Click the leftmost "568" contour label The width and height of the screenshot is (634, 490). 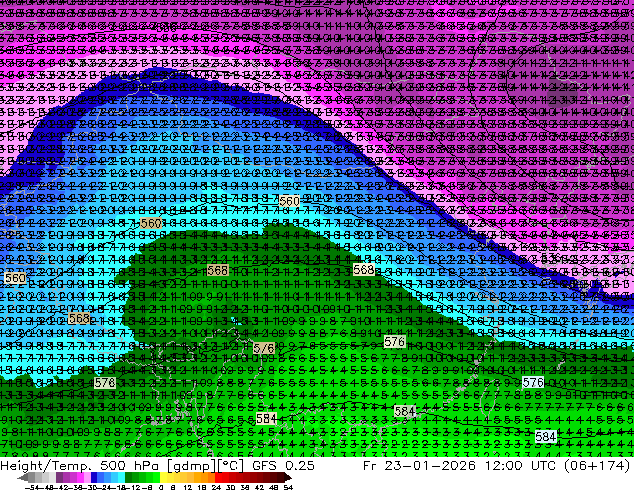[79, 318]
